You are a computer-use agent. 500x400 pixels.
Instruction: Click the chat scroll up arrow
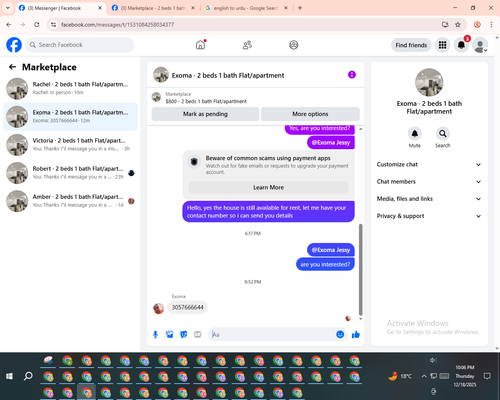click(360, 129)
